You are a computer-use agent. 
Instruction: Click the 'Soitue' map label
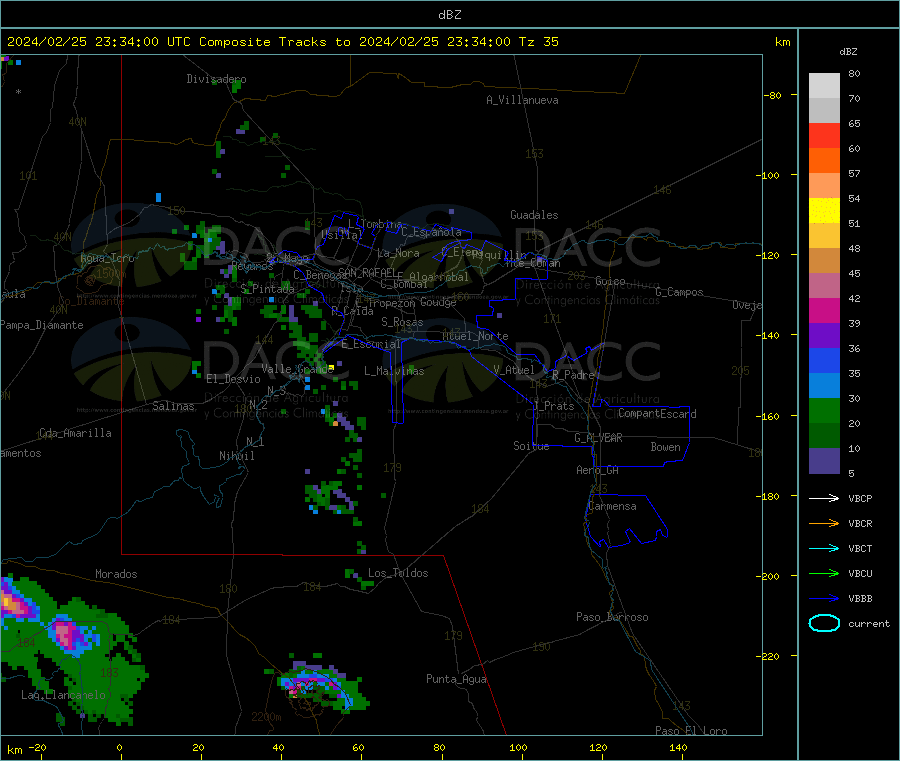(532, 446)
